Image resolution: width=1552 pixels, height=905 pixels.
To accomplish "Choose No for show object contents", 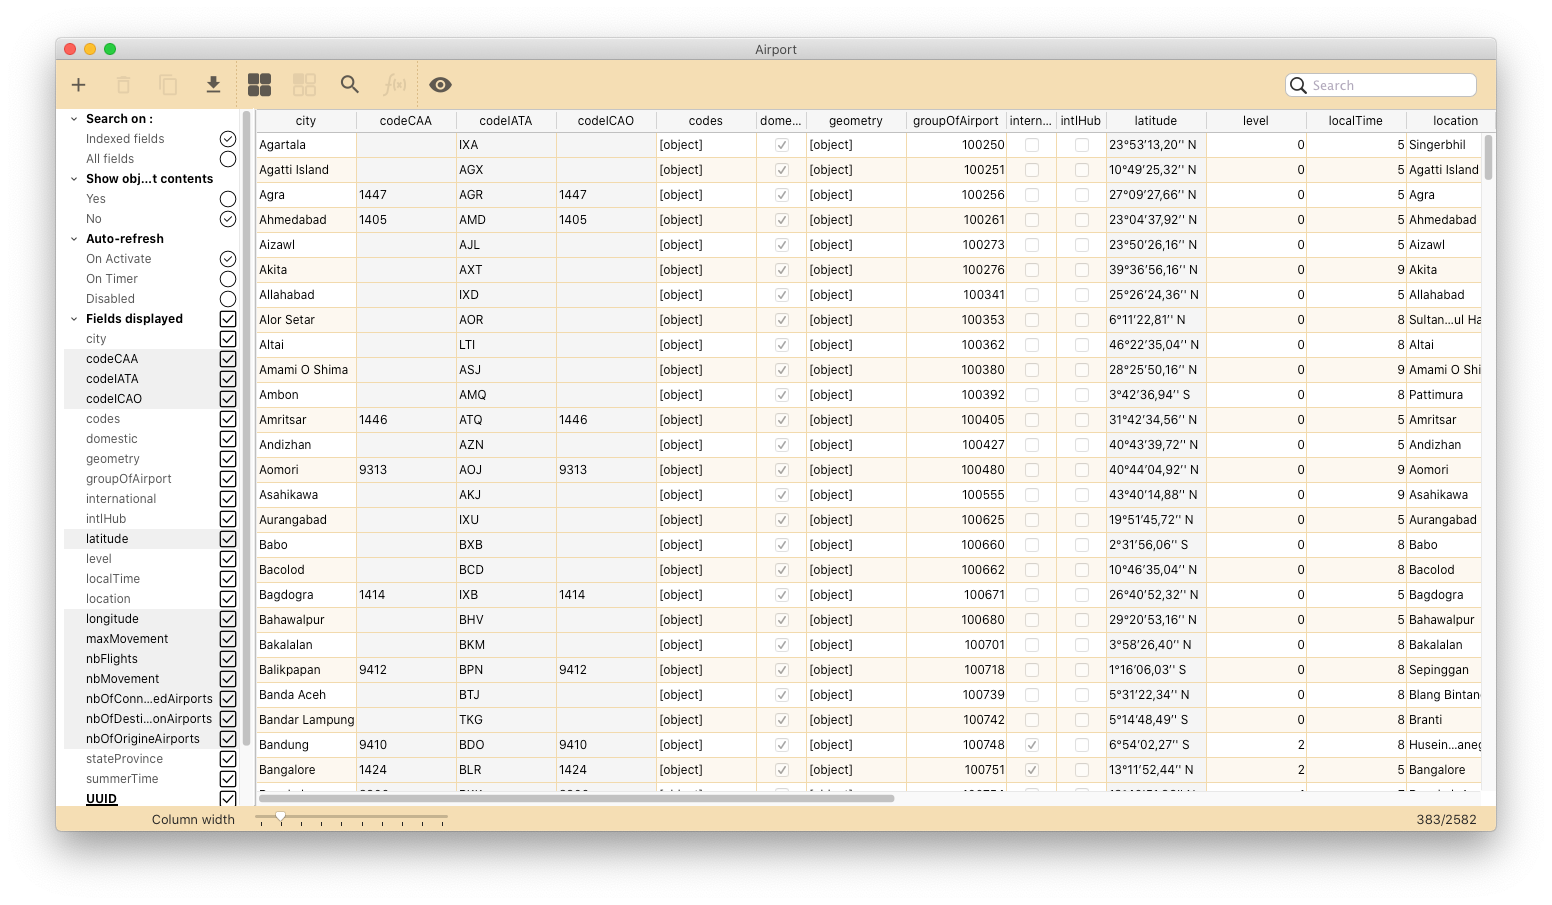I will click(228, 219).
